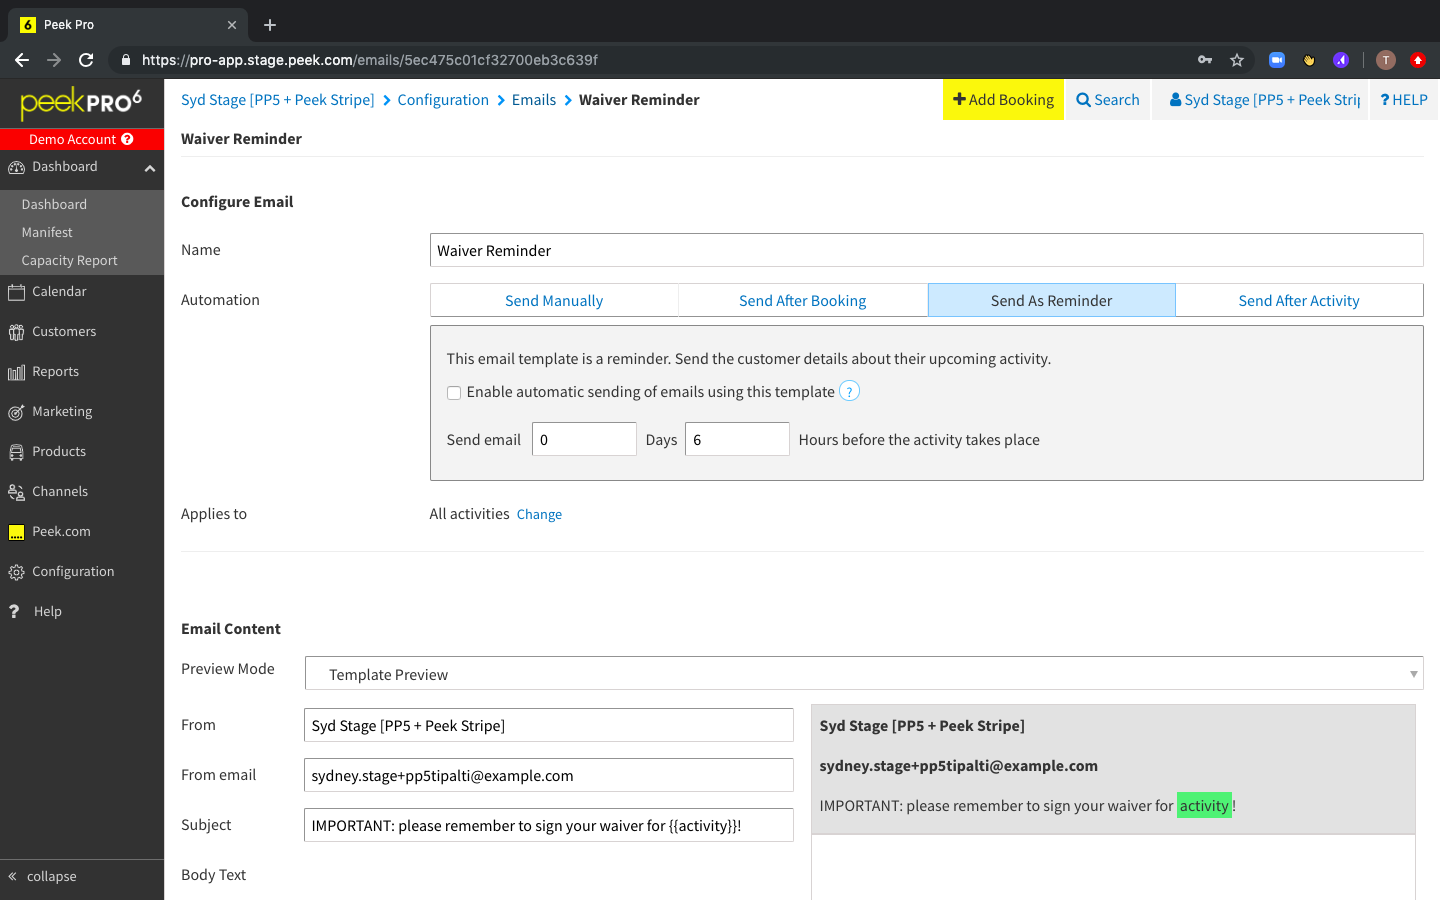Go to Configuration breadcrumb link
Screen dimensions: 1440x900
coord(443,100)
